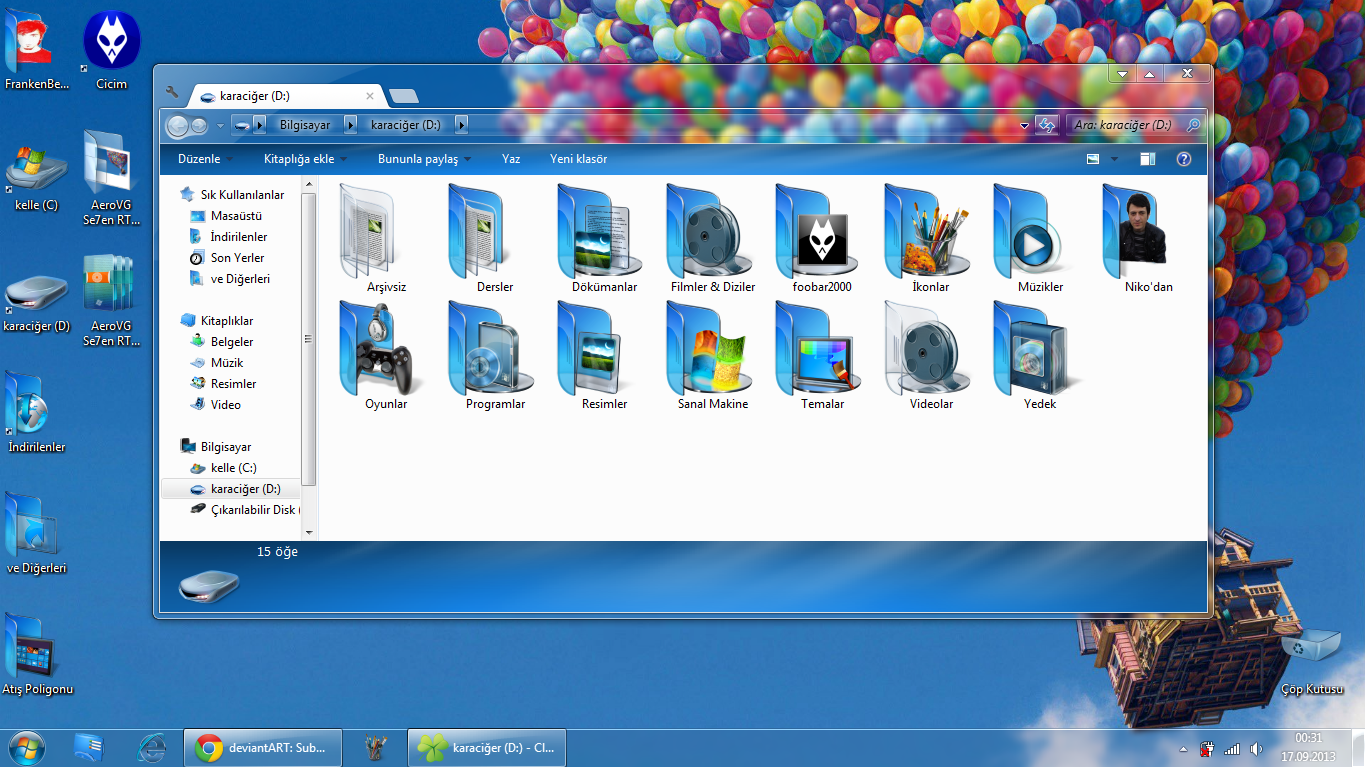Click the navigation pane vertical scrollbar

(x=309, y=340)
